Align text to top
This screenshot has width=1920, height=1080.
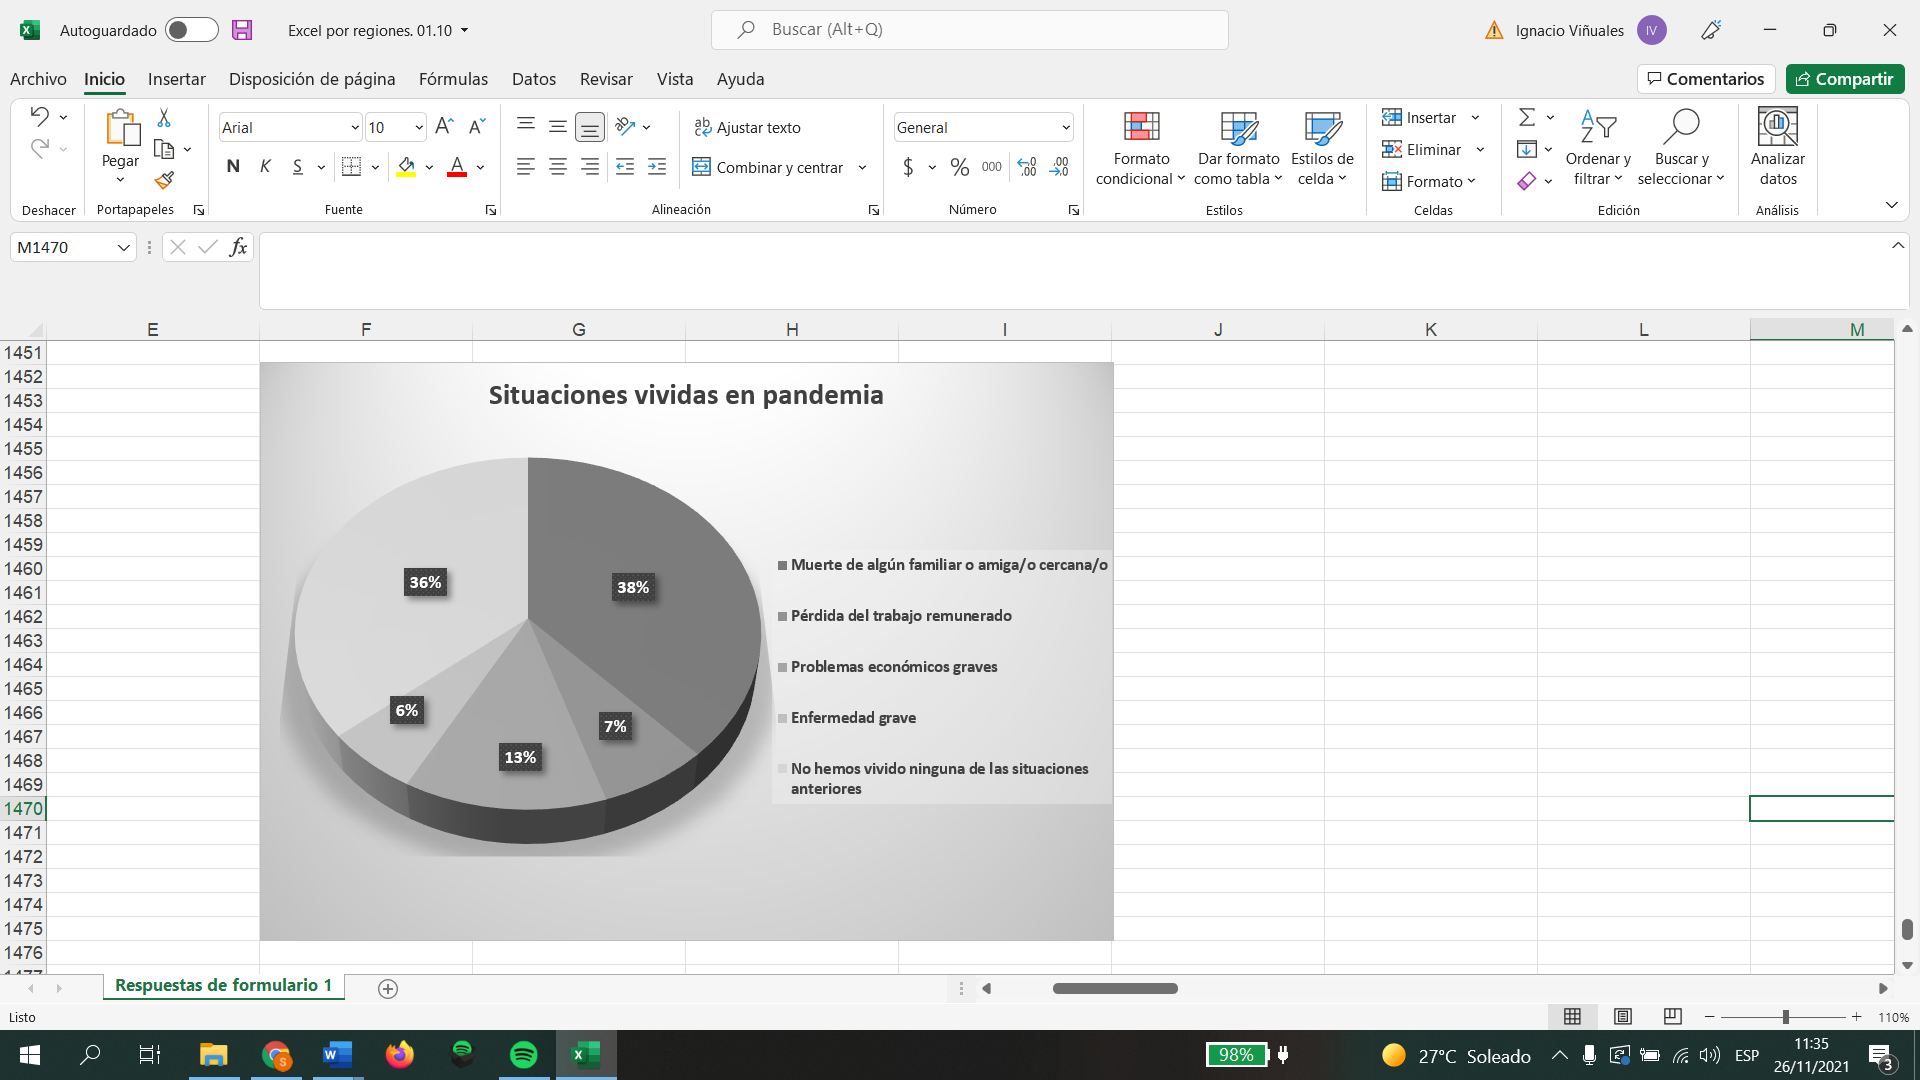(525, 126)
